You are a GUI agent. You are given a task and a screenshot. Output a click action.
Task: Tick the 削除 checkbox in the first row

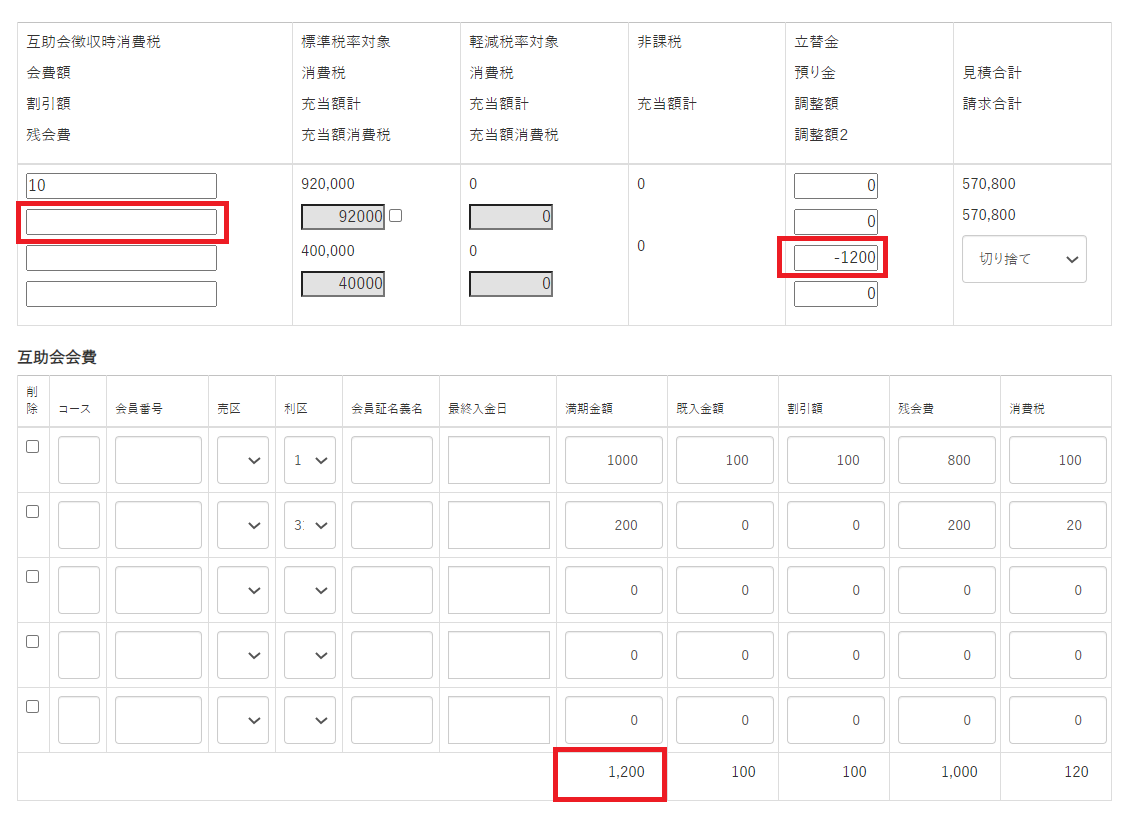click(32, 447)
